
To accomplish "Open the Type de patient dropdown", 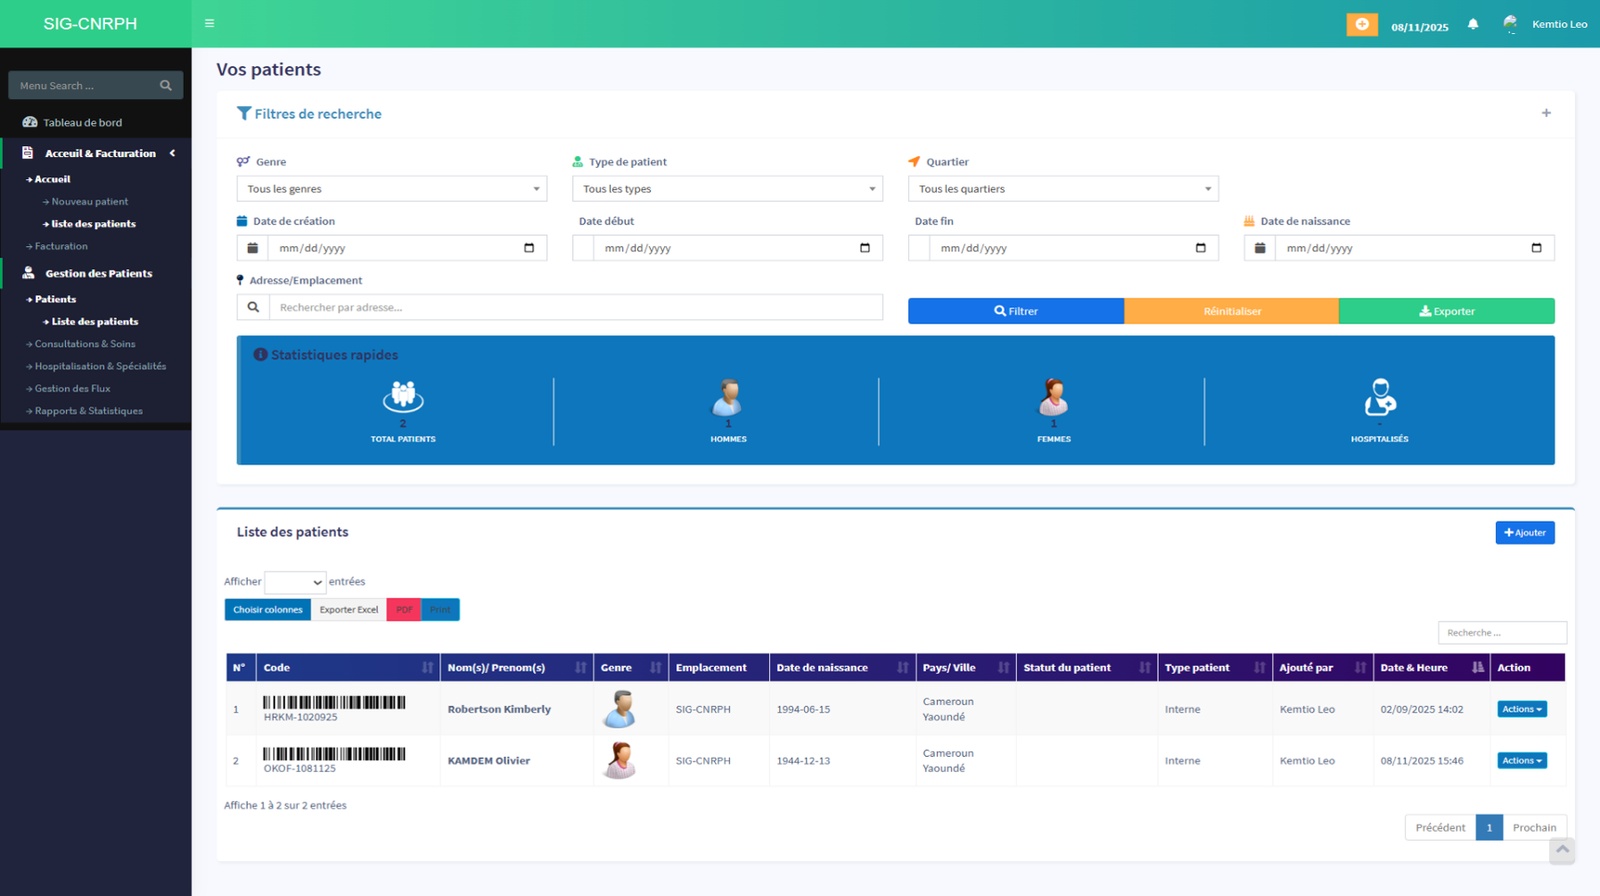I will (x=727, y=189).
